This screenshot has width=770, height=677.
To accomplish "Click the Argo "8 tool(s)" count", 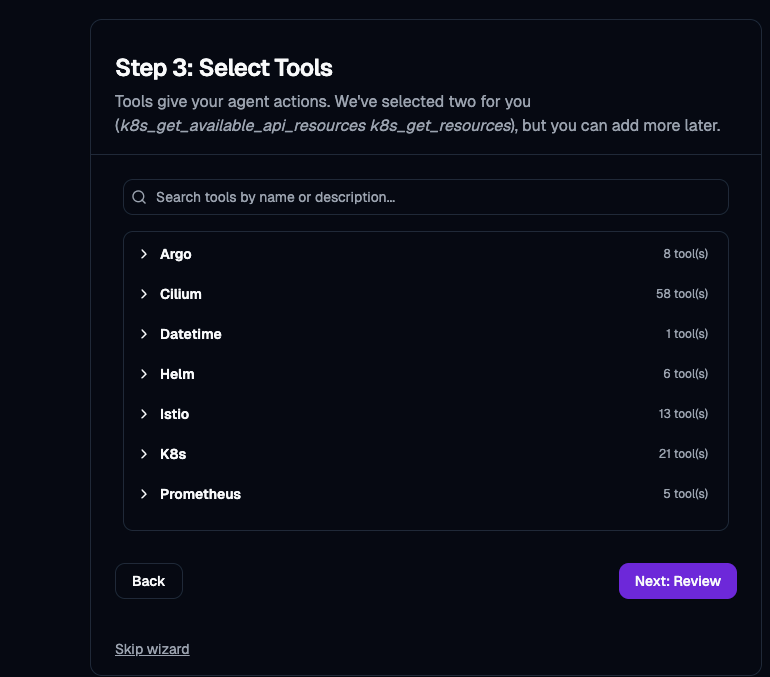I will click(685, 254).
